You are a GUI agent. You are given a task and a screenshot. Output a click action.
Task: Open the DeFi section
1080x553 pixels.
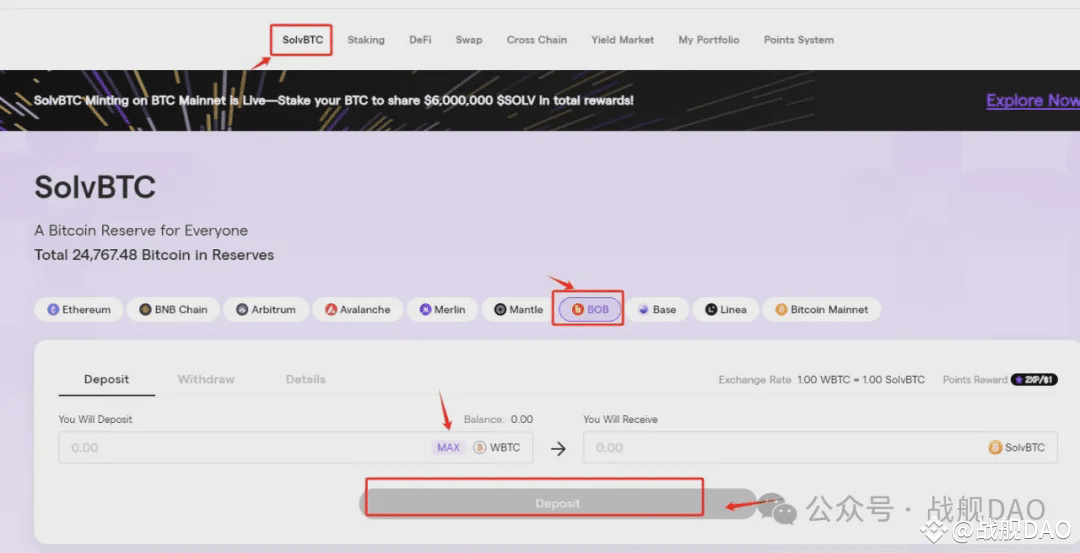tap(420, 40)
